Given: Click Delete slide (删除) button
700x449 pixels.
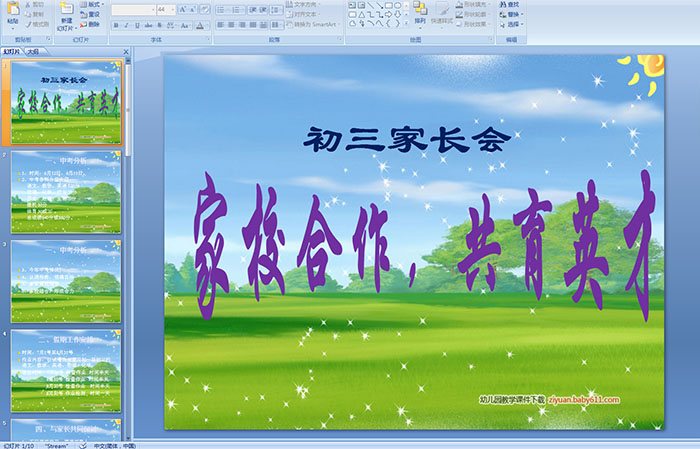Looking at the screenshot, I should 90,24.
